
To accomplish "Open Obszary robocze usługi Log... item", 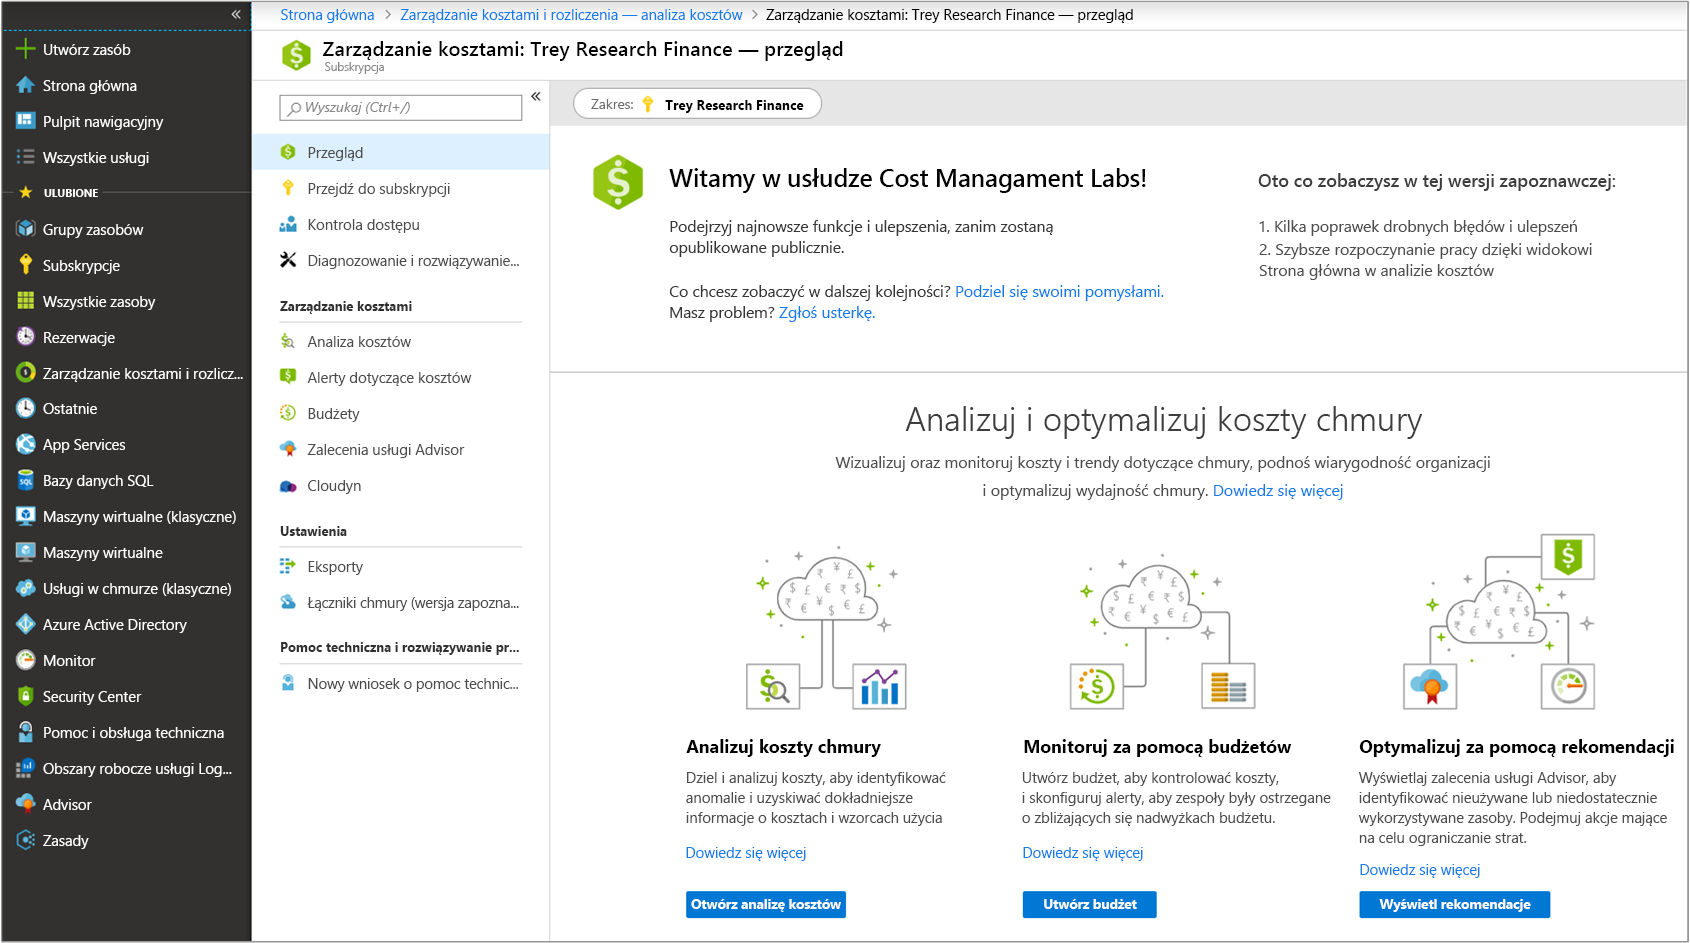I will [126, 768].
